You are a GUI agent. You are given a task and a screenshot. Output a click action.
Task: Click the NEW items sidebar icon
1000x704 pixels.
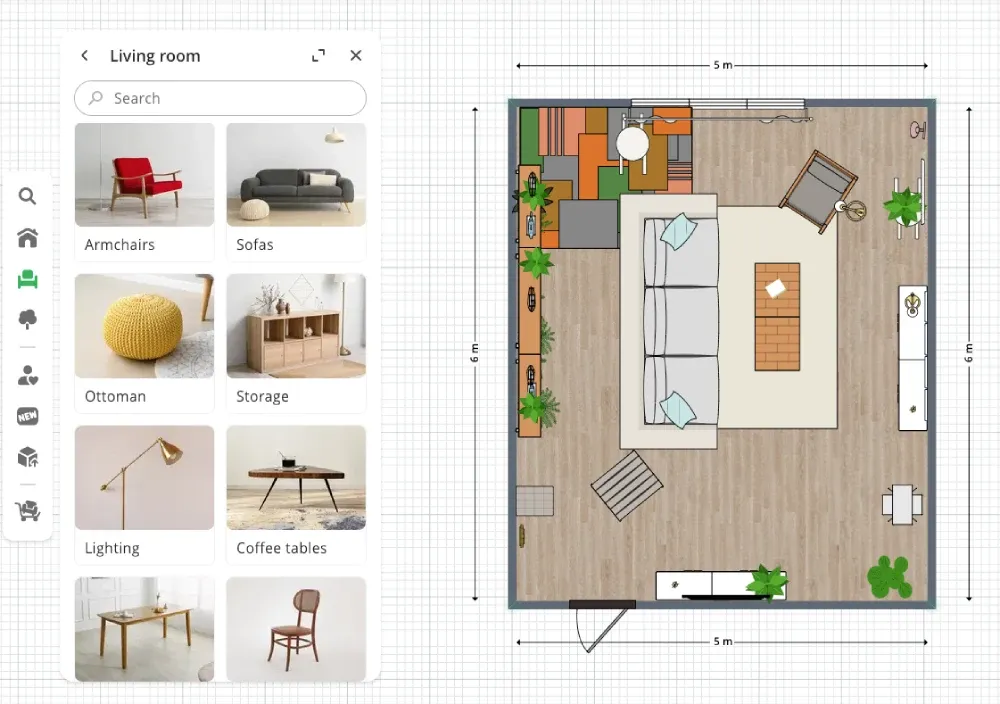click(27, 415)
